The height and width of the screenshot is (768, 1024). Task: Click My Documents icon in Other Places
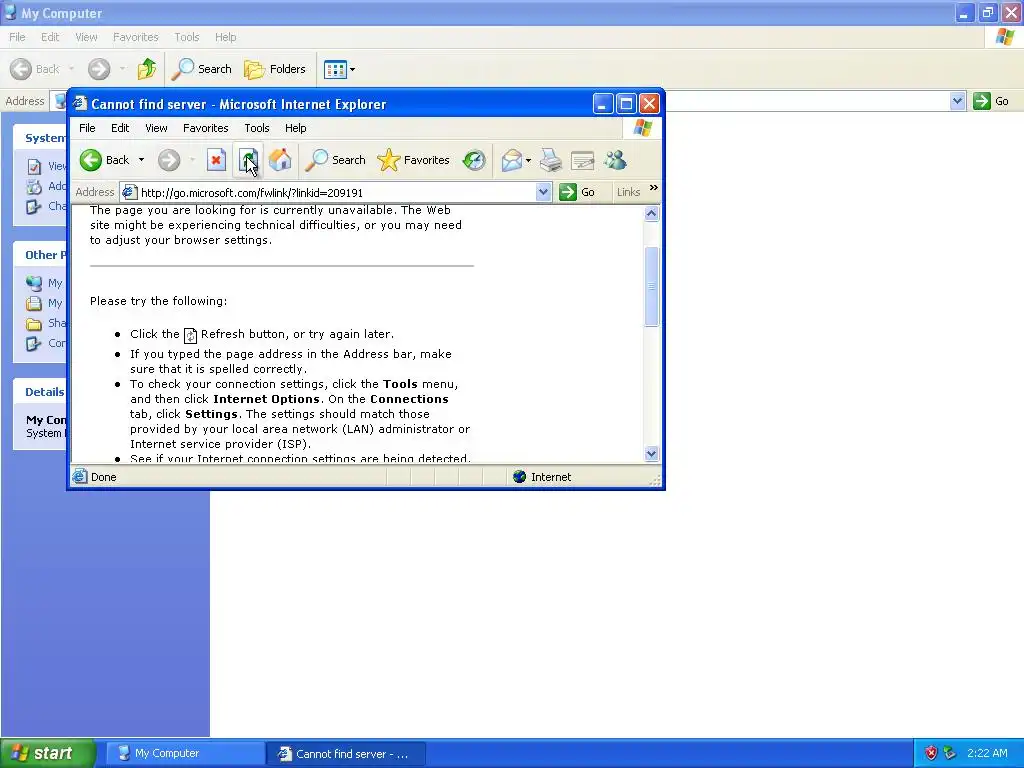34,303
